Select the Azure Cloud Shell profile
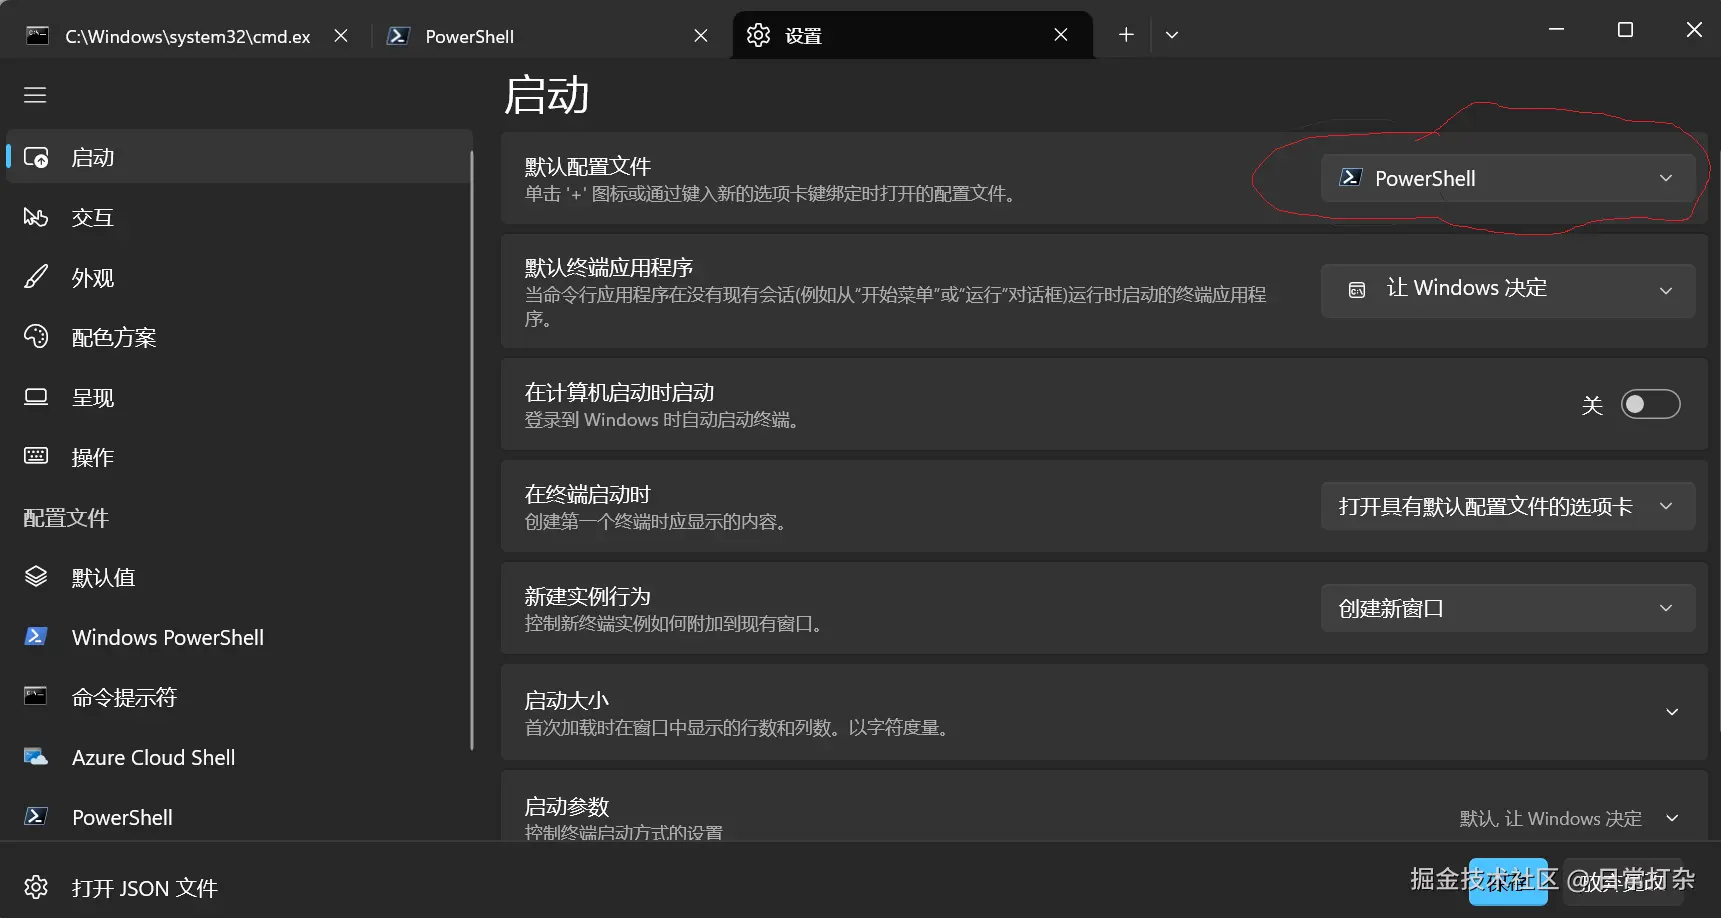 tap(152, 757)
